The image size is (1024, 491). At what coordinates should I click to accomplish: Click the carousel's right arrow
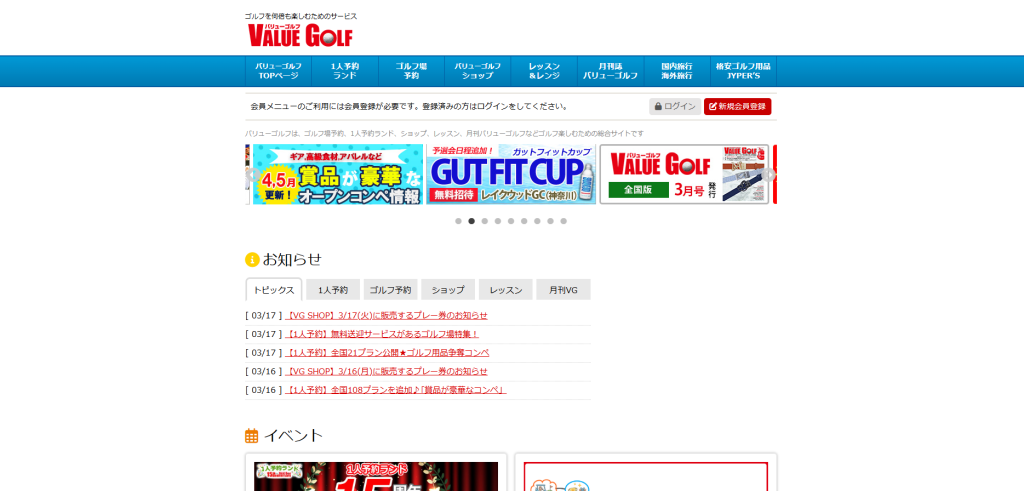(x=771, y=174)
